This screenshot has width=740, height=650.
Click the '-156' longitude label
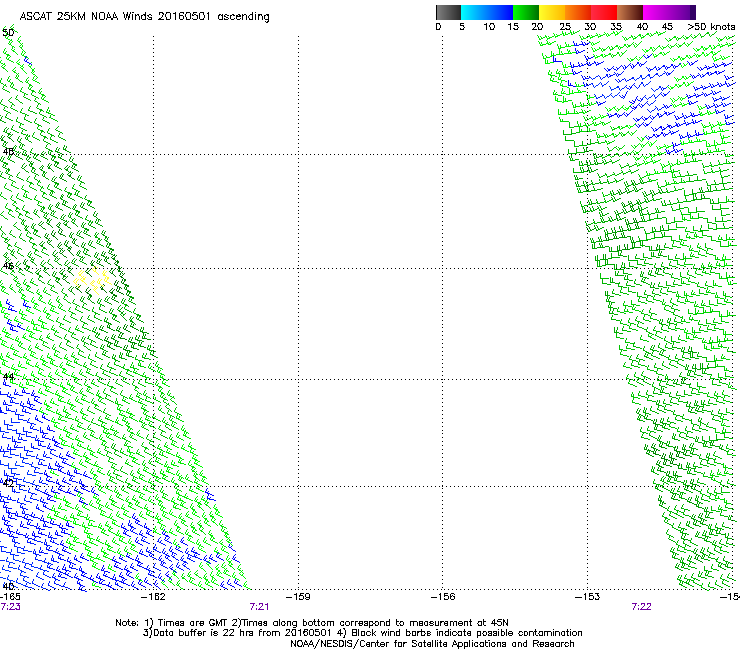[x=443, y=597]
